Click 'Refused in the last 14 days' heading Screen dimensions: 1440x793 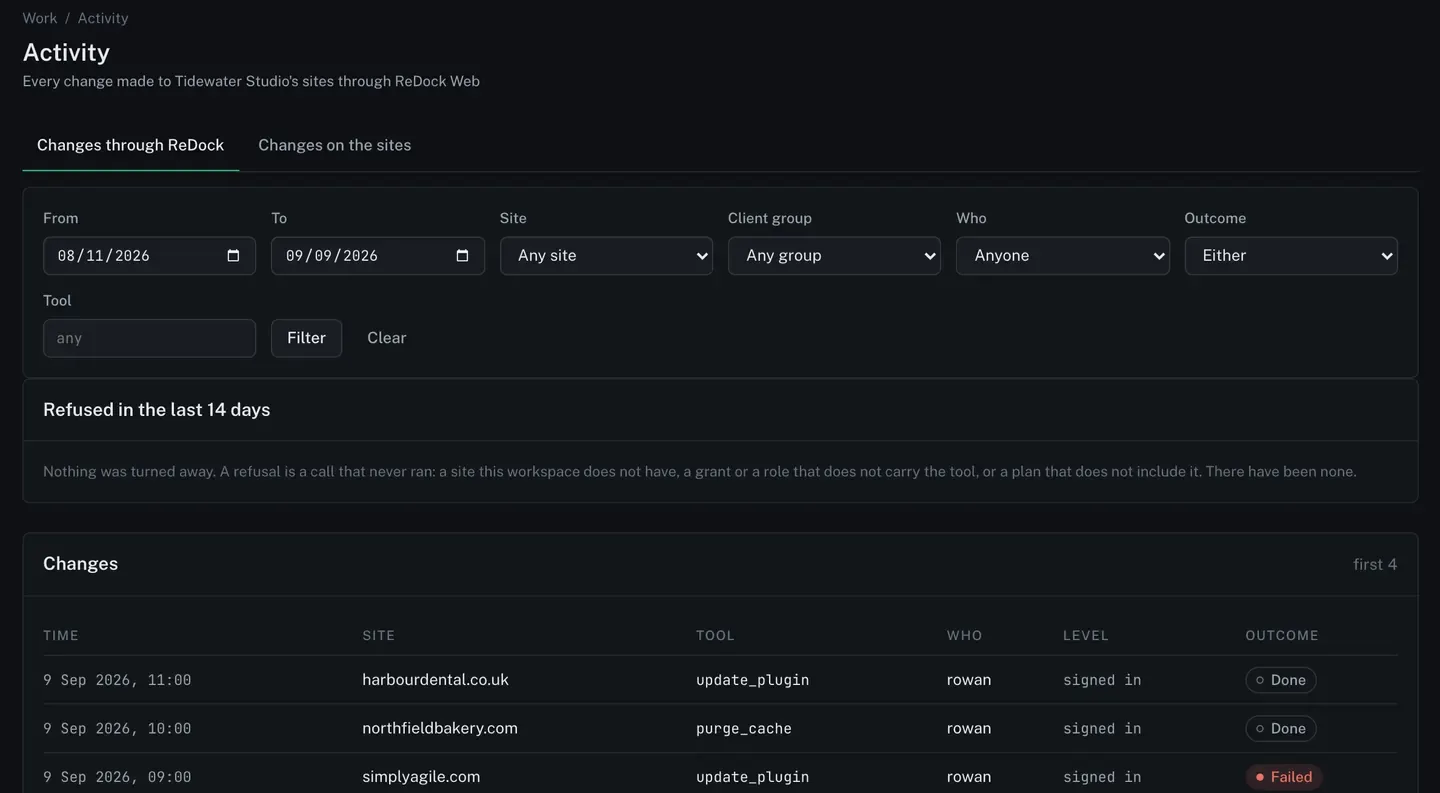tap(157, 410)
